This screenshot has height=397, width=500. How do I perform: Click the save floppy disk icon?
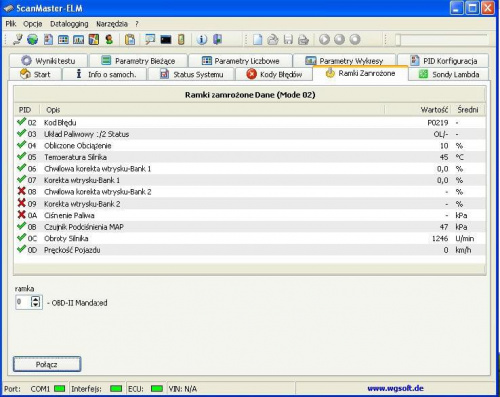pos(288,39)
